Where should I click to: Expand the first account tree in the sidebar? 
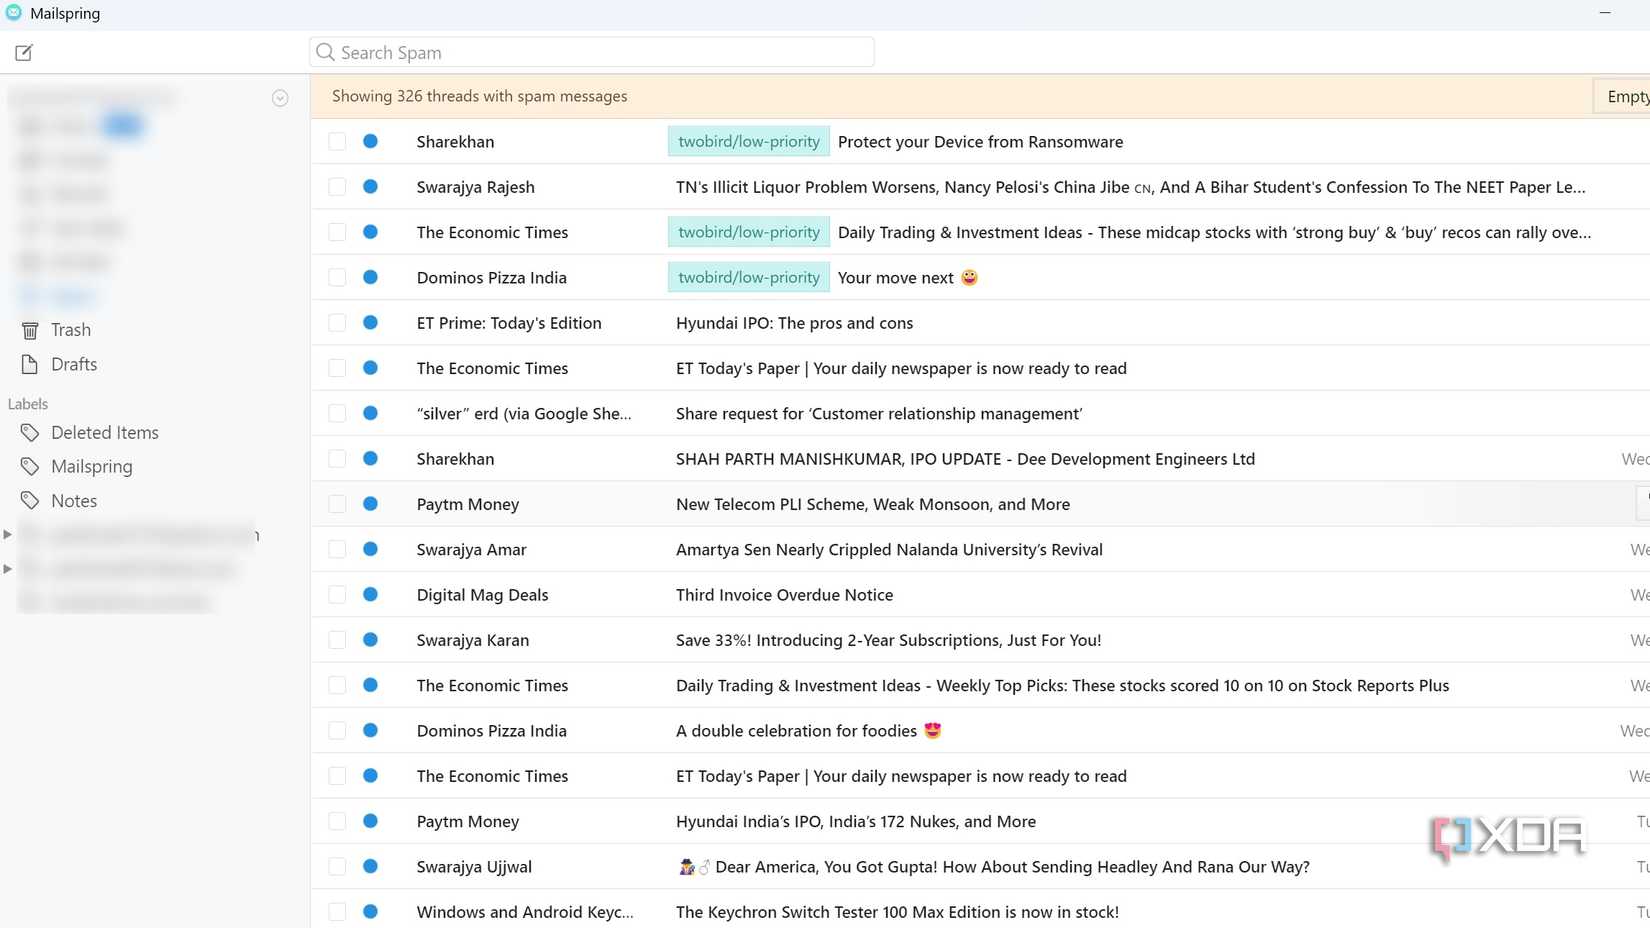(8, 534)
